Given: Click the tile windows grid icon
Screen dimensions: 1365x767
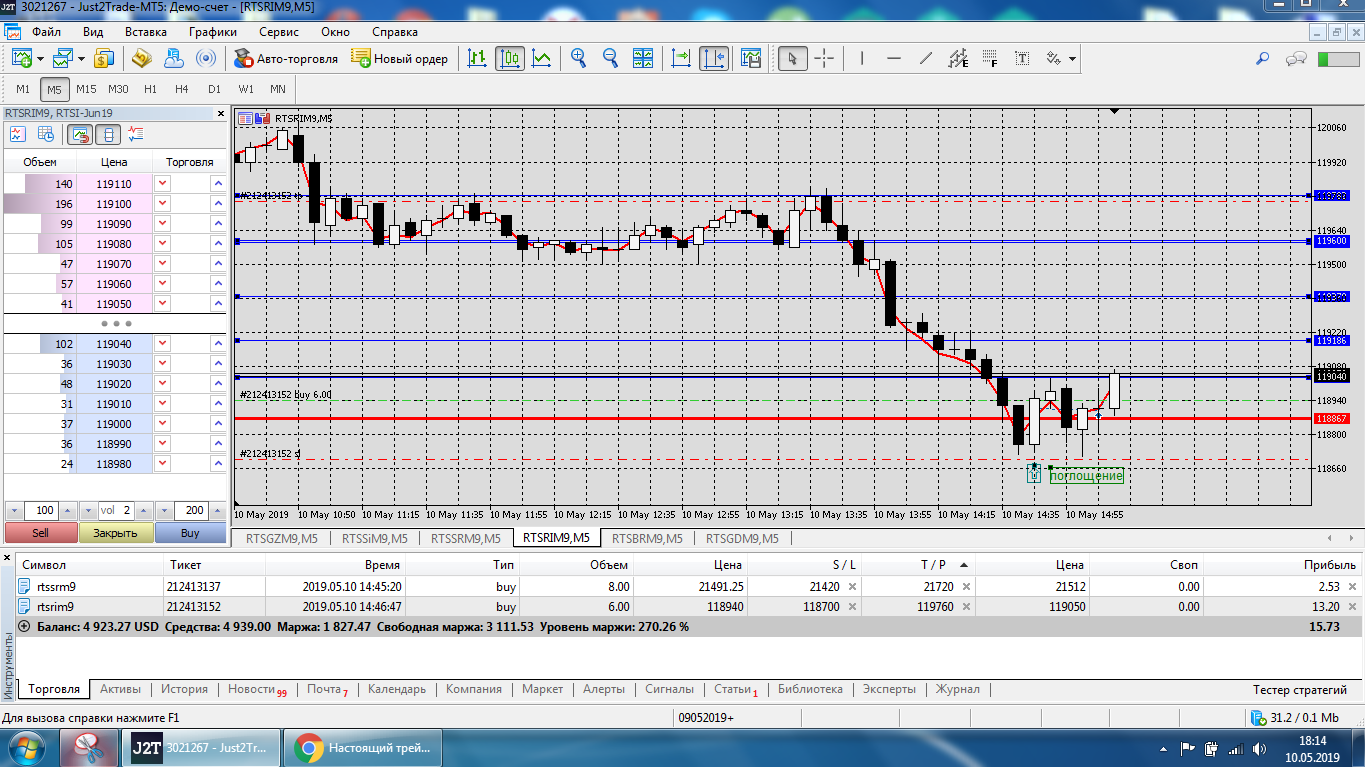Looking at the screenshot, I should pos(642,58).
